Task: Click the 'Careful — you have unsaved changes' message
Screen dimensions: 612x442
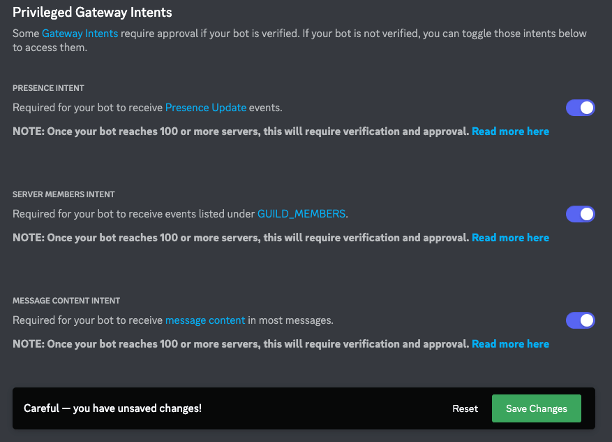Action: pos(112,408)
